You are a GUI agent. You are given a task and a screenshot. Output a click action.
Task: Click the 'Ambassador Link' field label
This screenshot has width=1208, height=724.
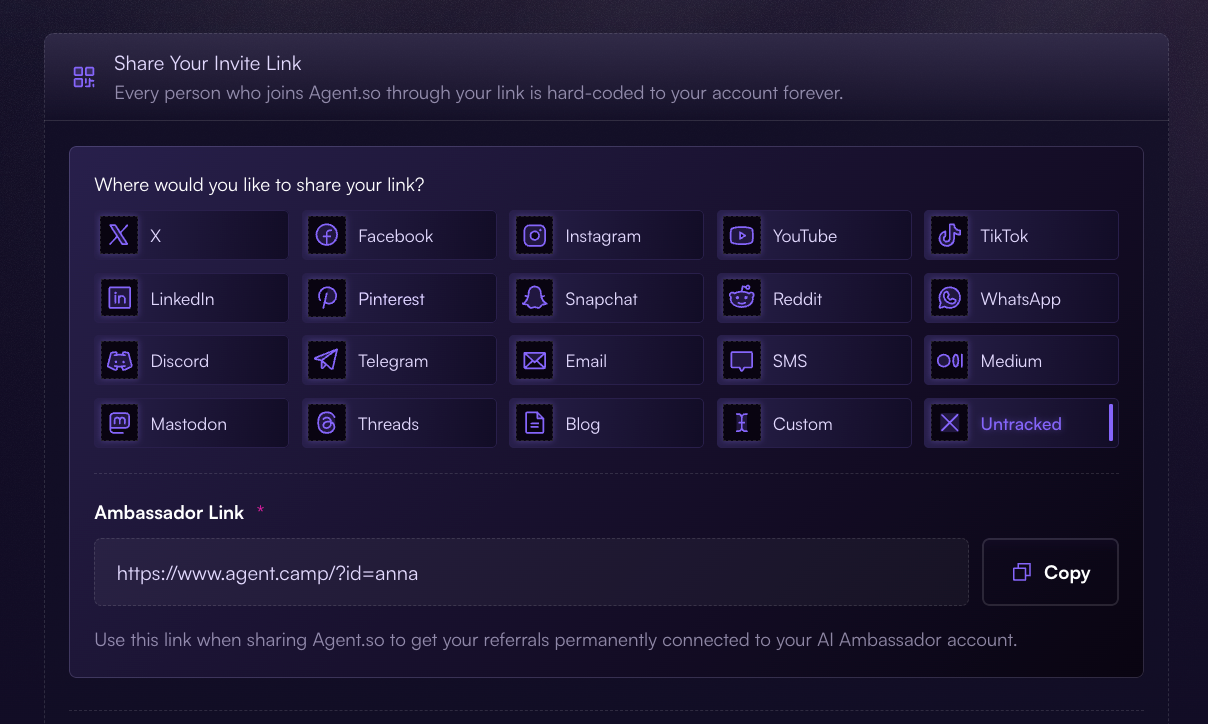[x=169, y=512]
